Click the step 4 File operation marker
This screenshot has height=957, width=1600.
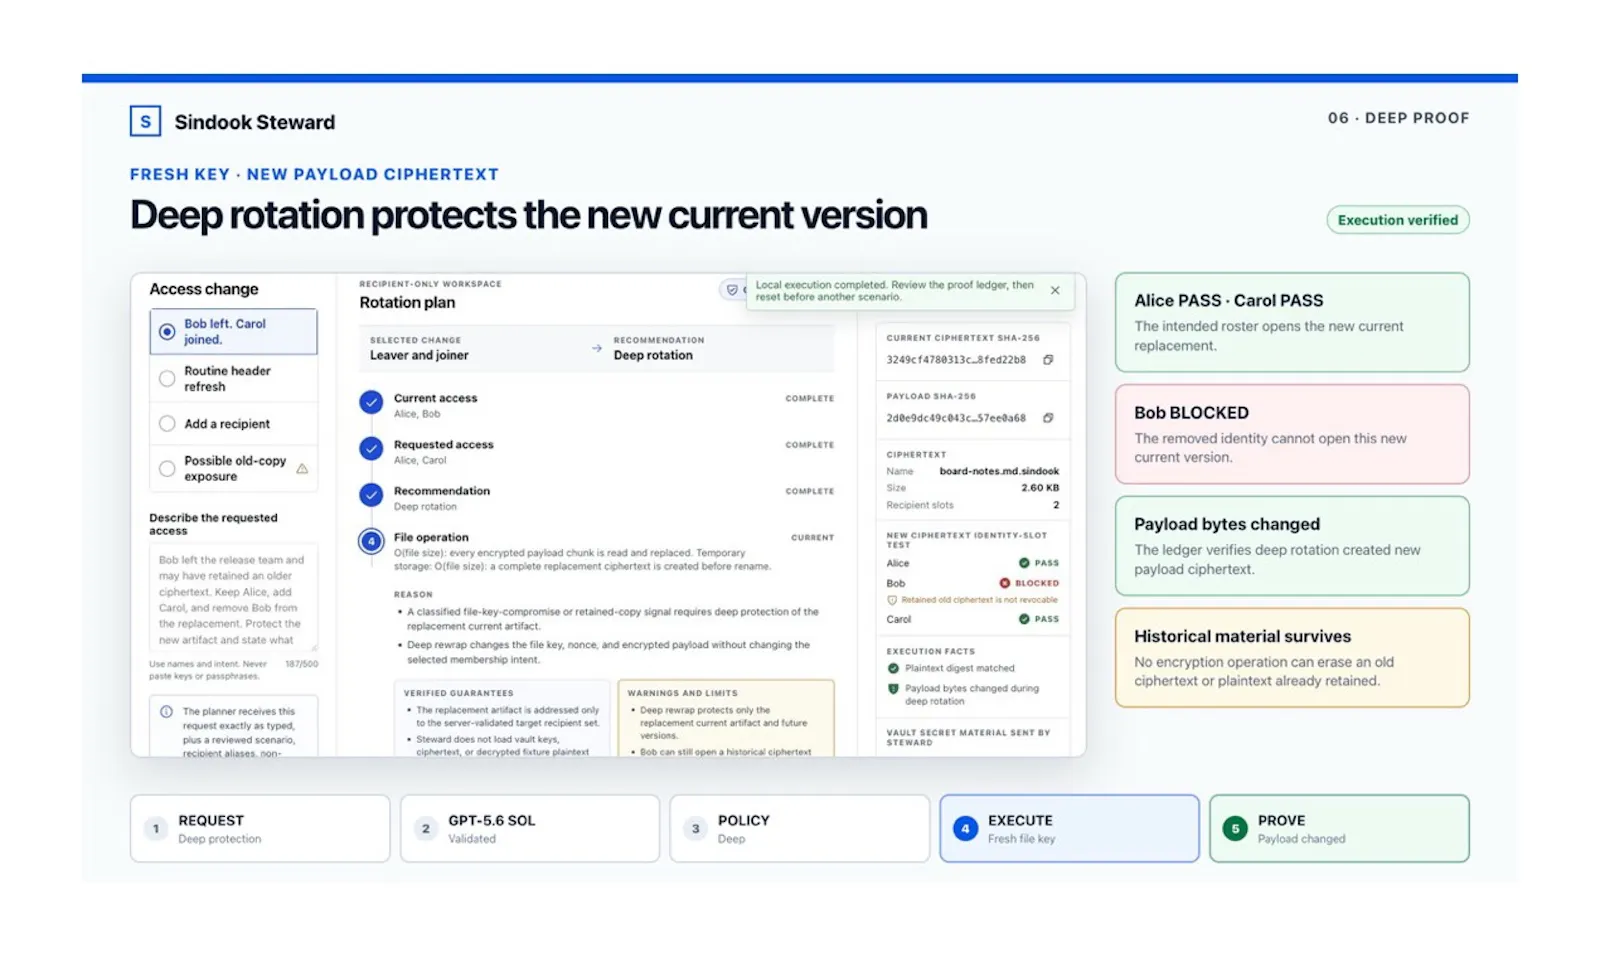click(x=371, y=541)
